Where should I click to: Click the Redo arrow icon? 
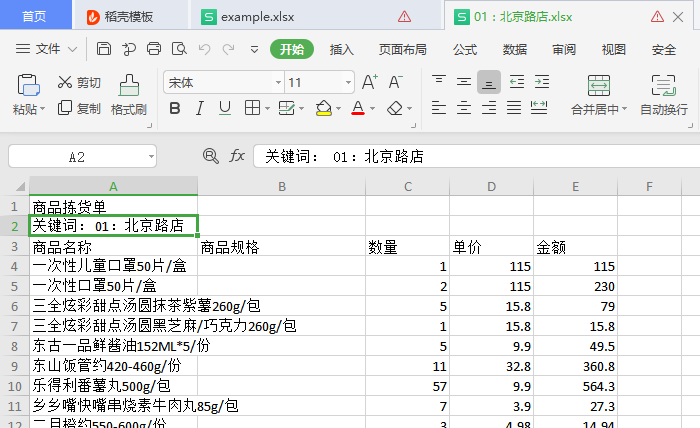pos(229,49)
